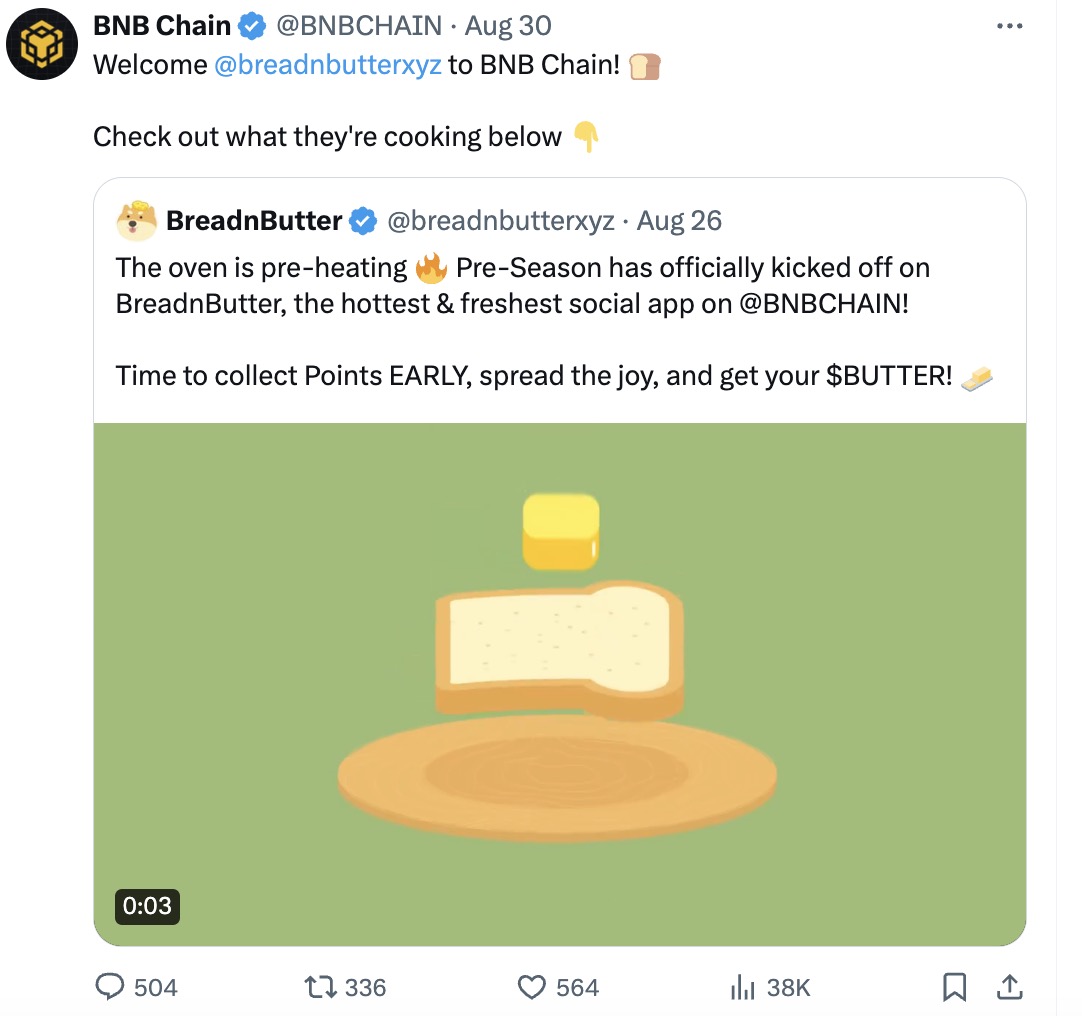The image size is (1082, 1016).
Task: Click the BreadnButter Shiba avatar
Action: 136,220
